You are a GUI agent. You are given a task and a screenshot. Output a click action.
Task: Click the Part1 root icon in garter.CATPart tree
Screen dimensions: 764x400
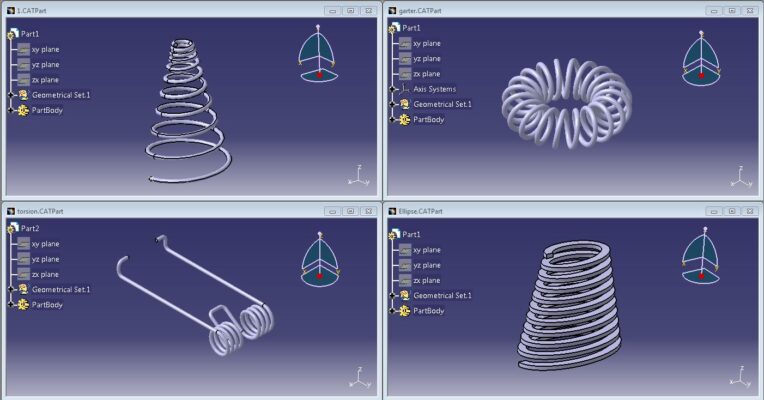(x=393, y=28)
